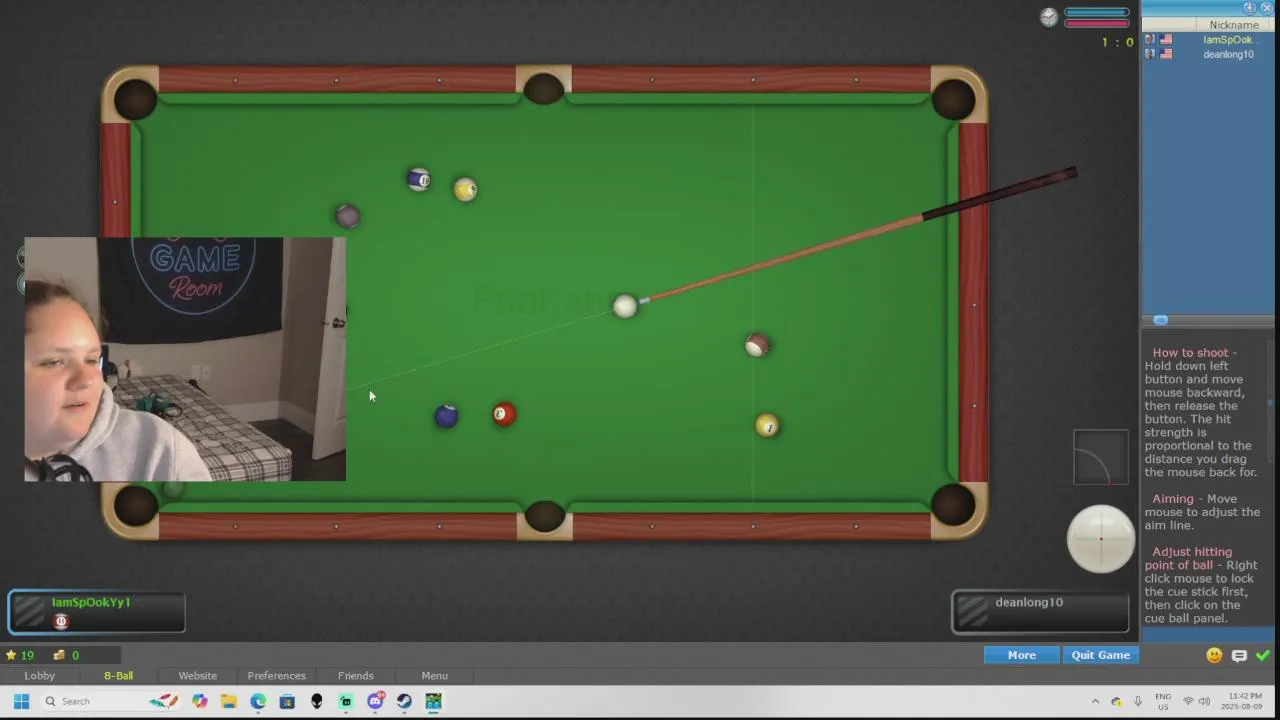
Task: Click the 'Aiming' help heading
Action: pos(1173,498)
